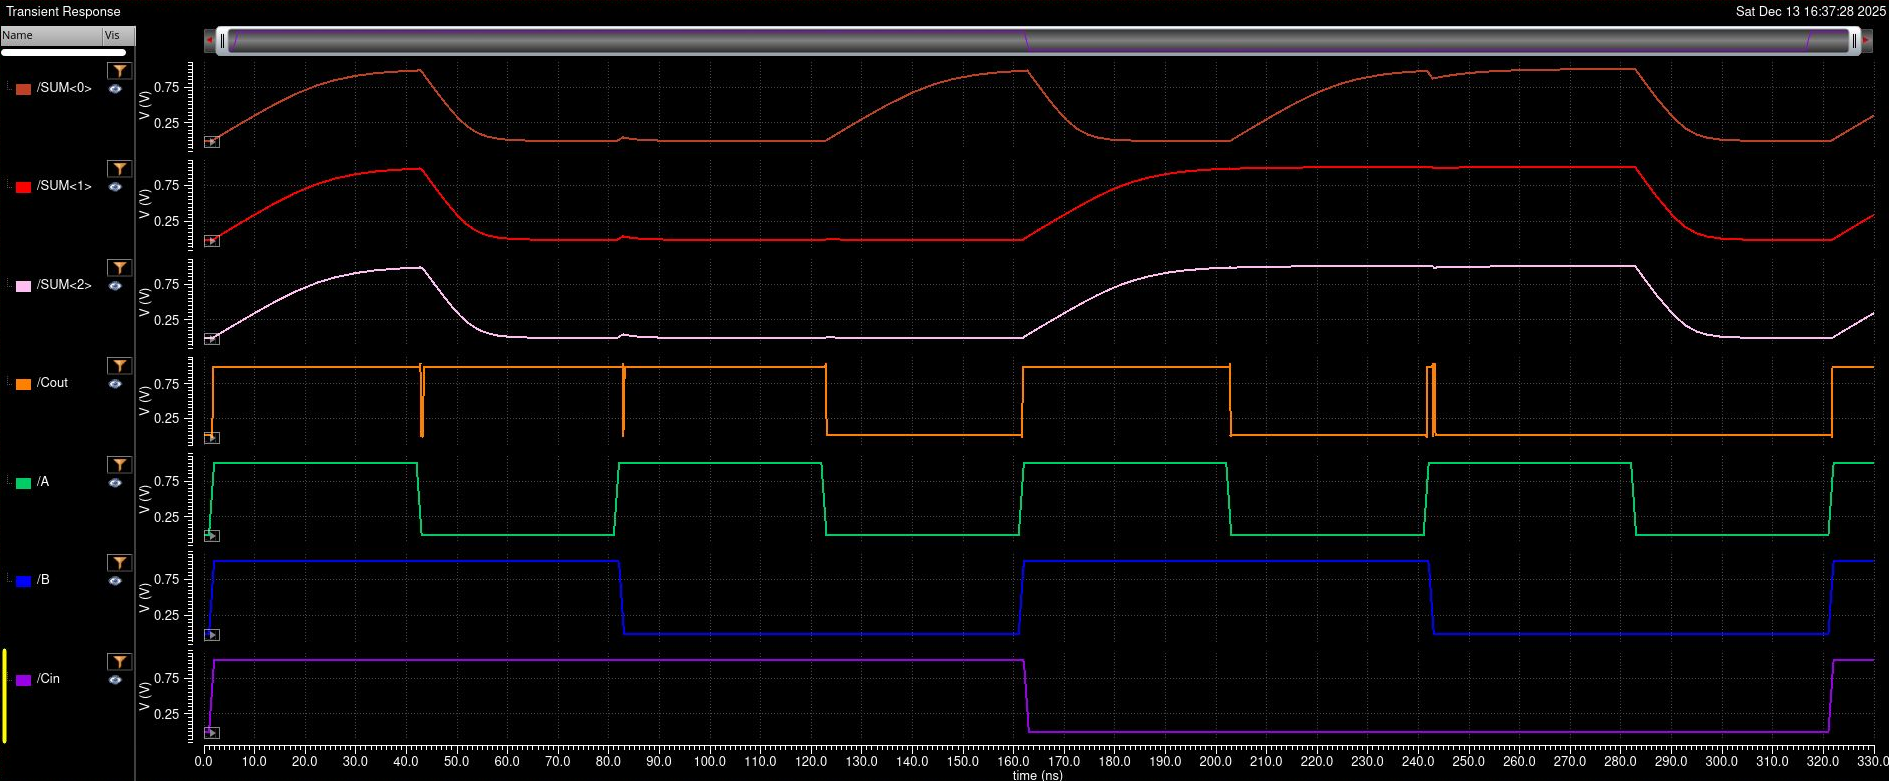Screen dimensions: 1889x781
Task: Click the /B trace start marker
Action: pyautogui.click(x=211, y=635)
